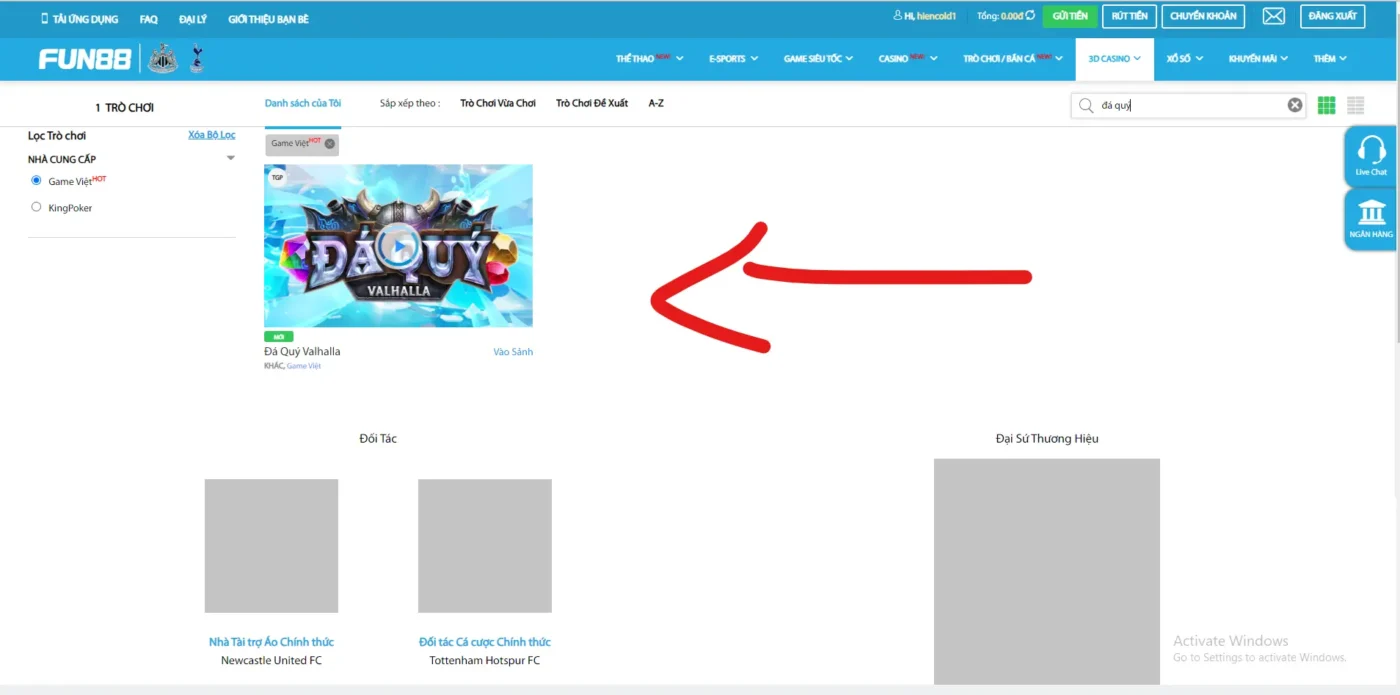Open the Thể Thao dropdown menu
Screen dimensions: 1400x695
coord(649,59)
